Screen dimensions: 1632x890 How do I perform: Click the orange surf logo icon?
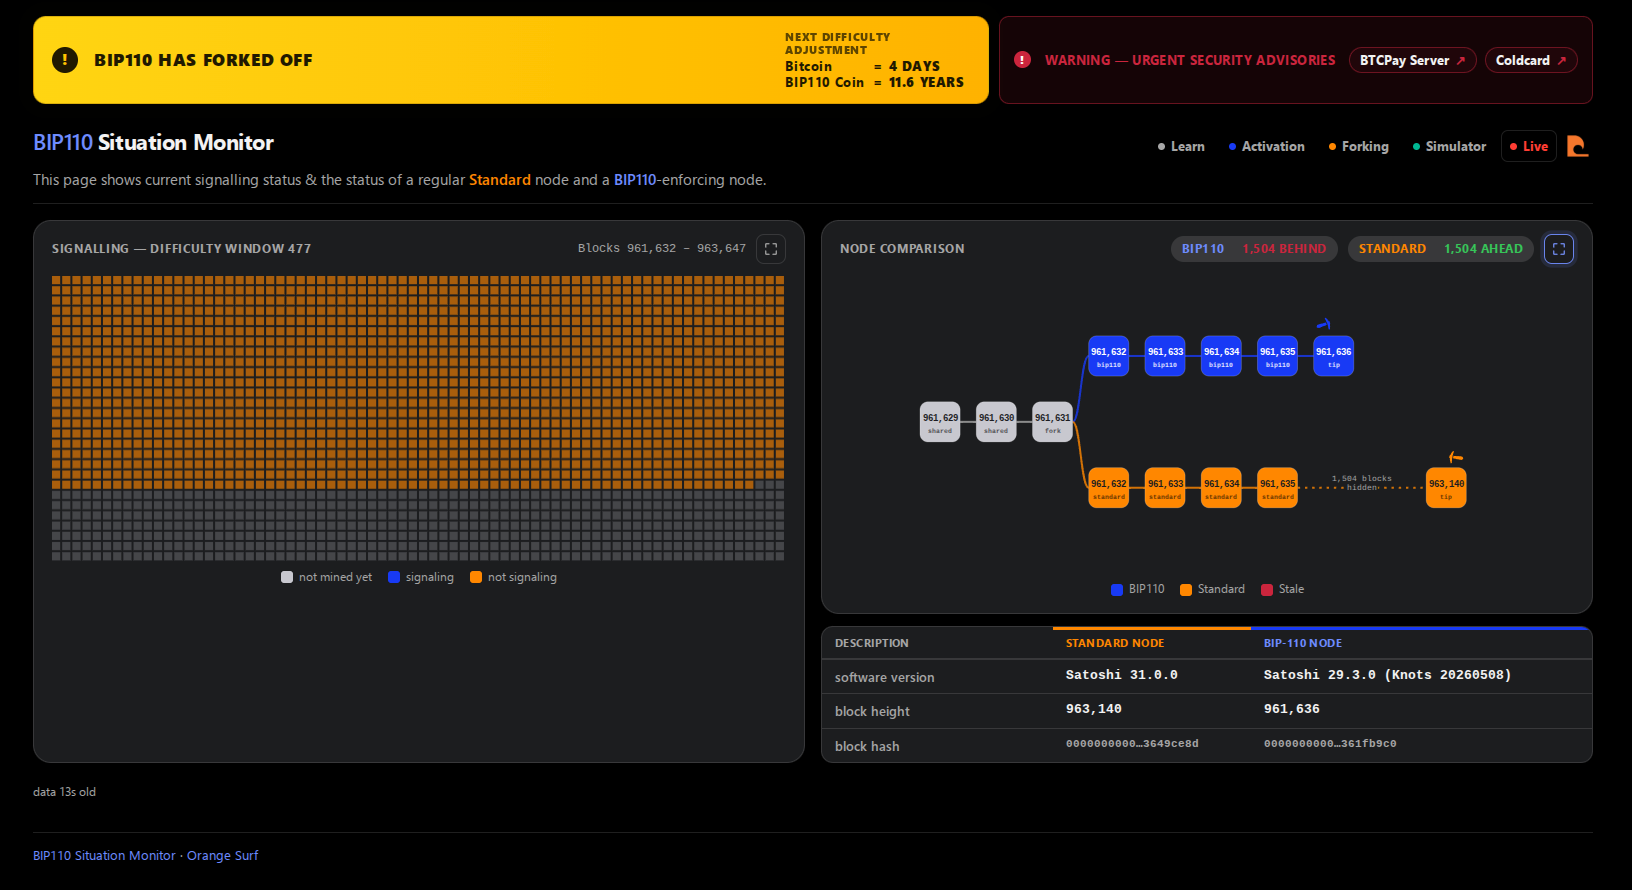pyautogui.click(x=1577, y=146)
